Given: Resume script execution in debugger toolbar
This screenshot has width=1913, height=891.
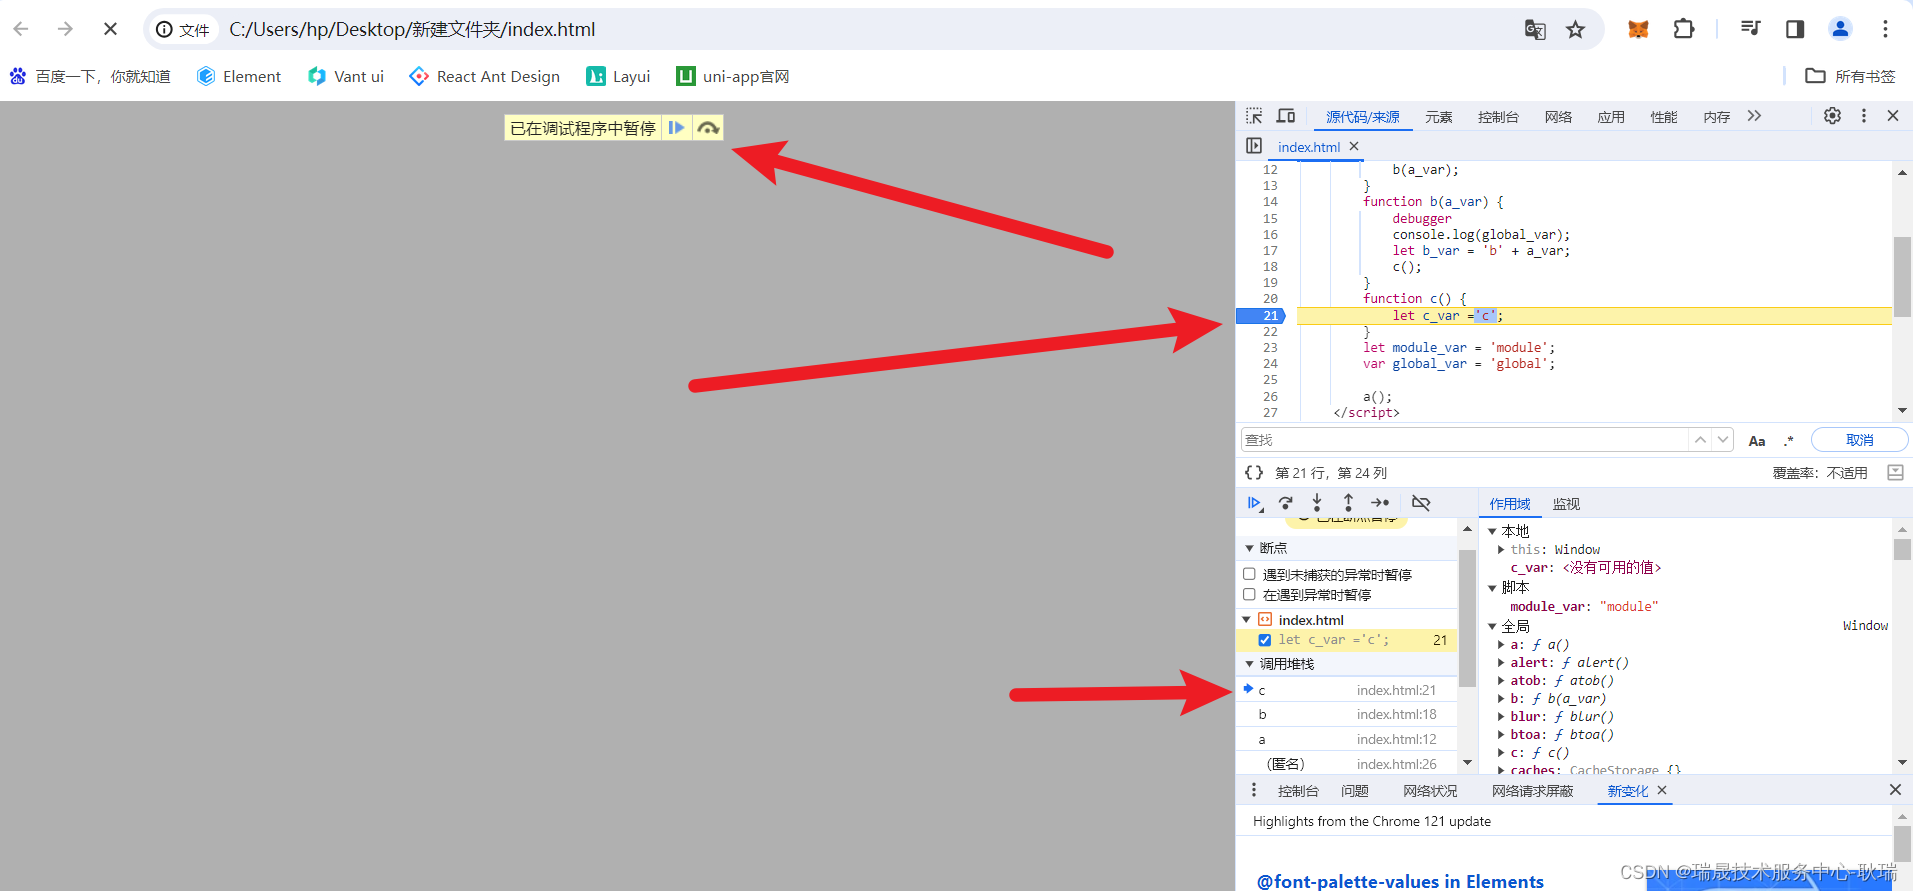Looking at the screenshot, I should (x=1255, y=503).
